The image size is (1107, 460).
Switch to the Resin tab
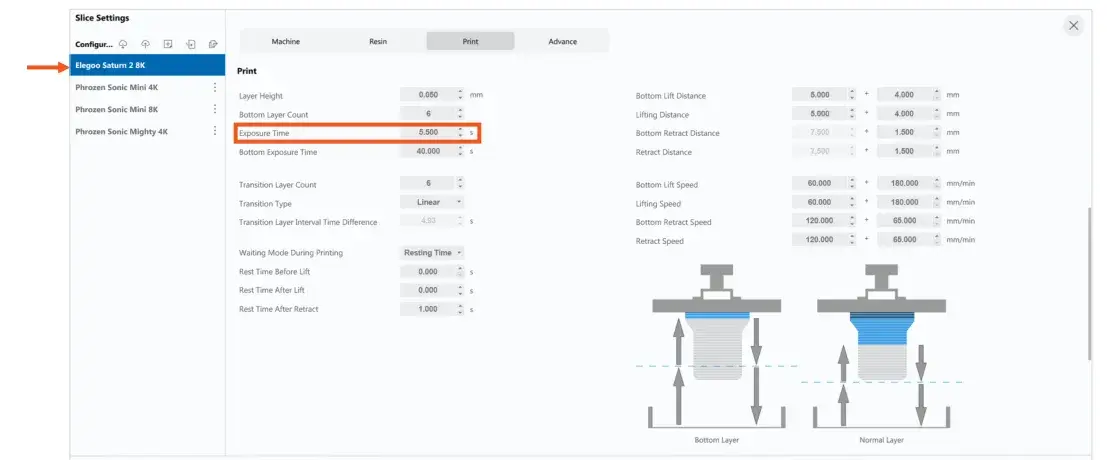(377, 41)
